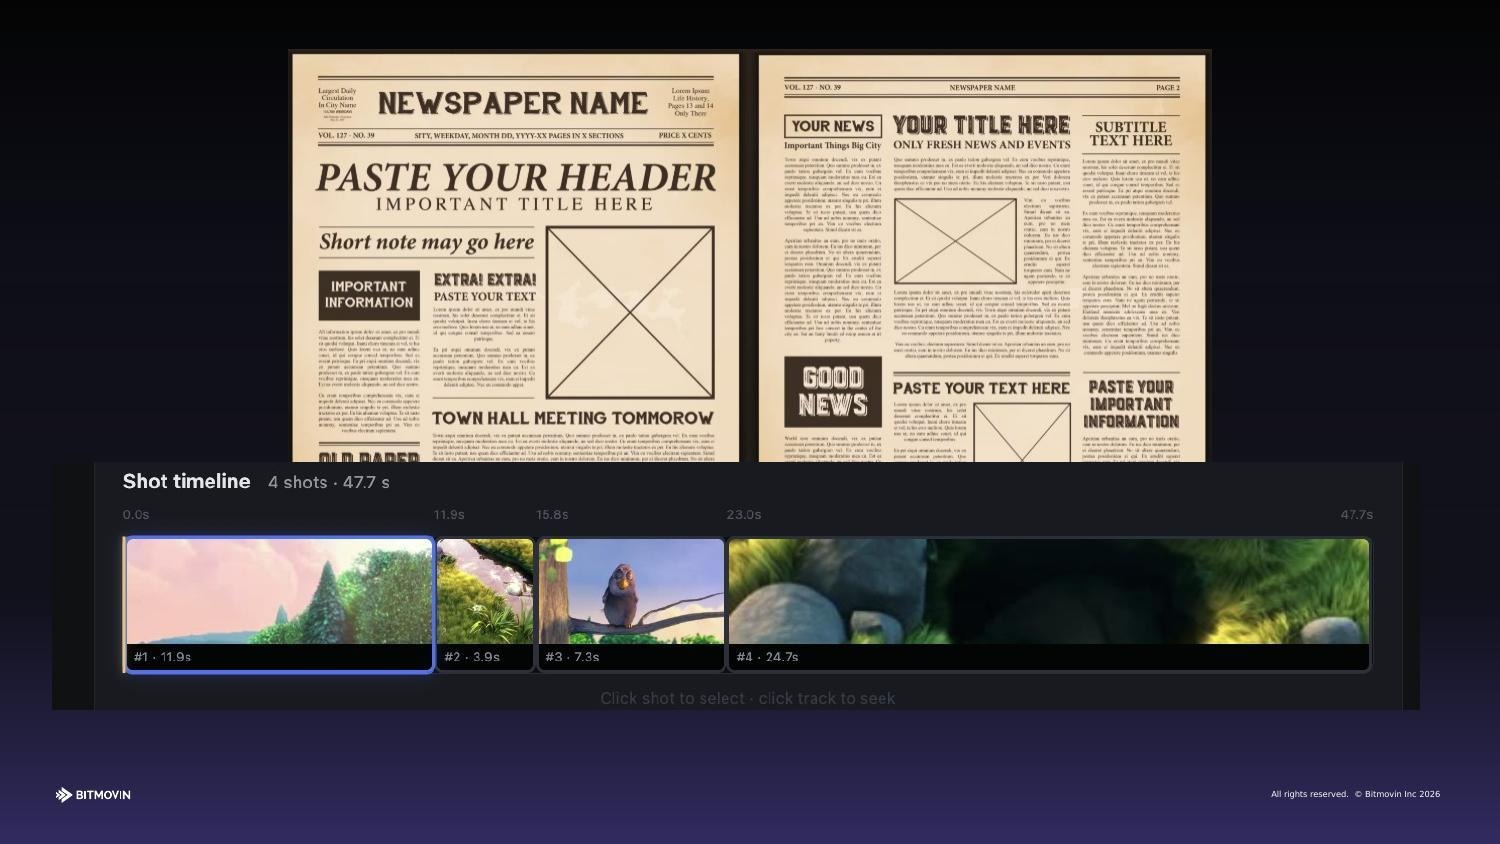Click 'Click shot to select' hint text

[x=672, y=698]
